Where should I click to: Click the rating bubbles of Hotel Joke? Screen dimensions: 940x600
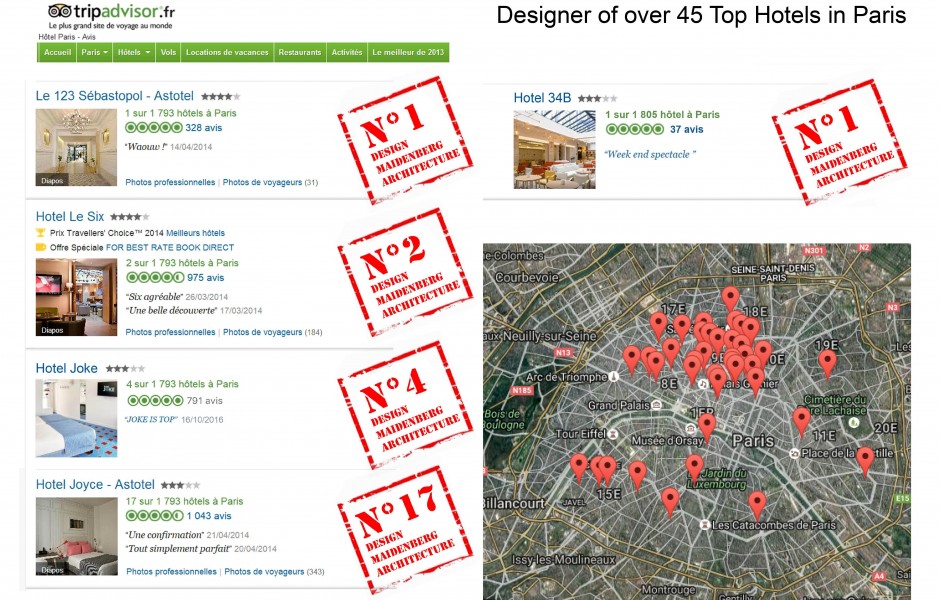[155, 400]
